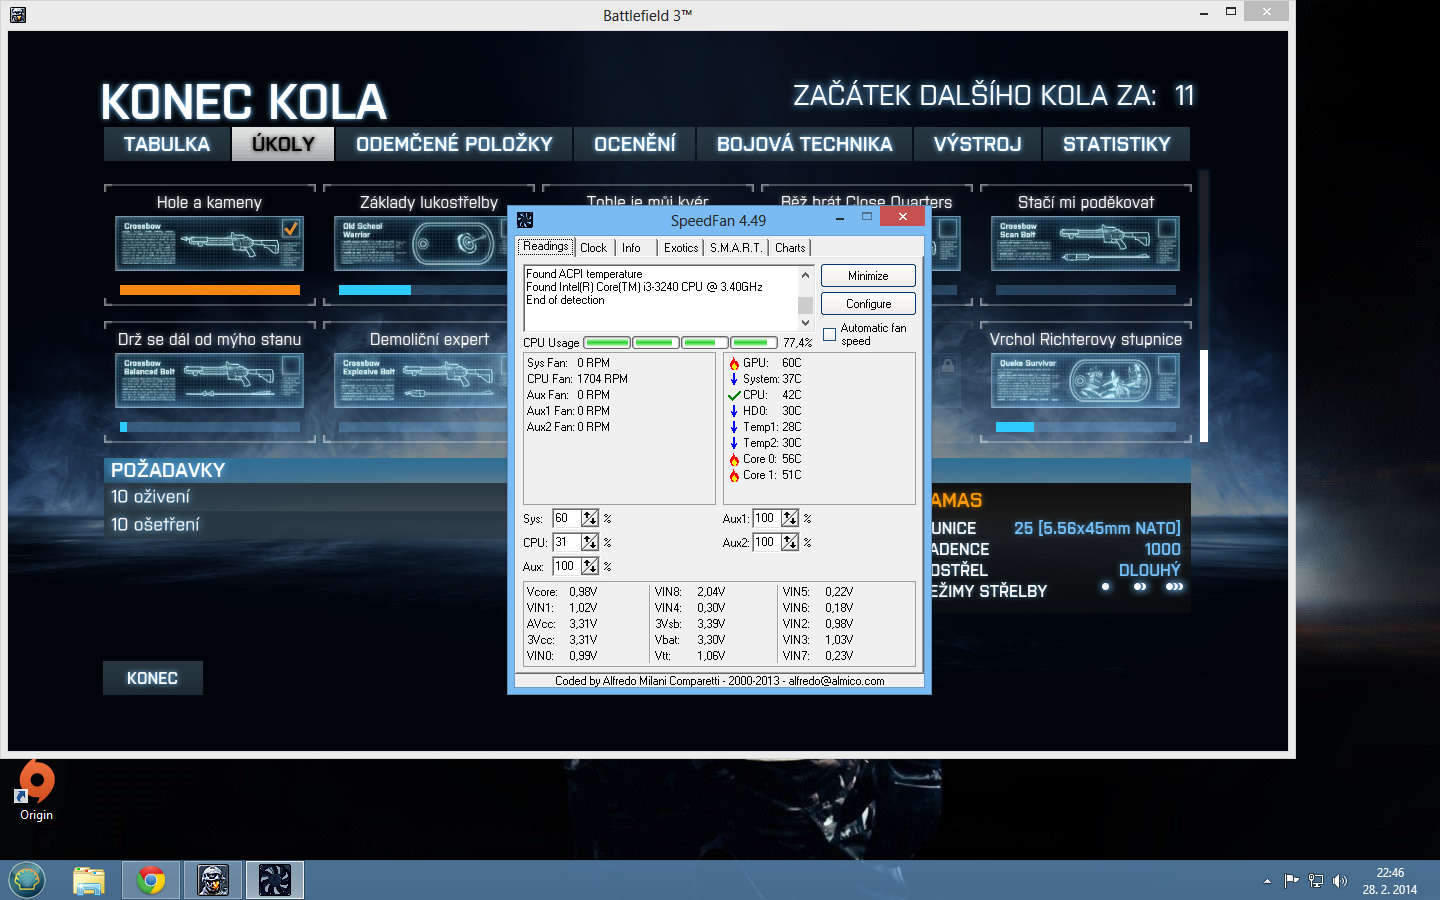
Task: Click the Temp1 down-arrow icon
Action: tap(734, 427)
